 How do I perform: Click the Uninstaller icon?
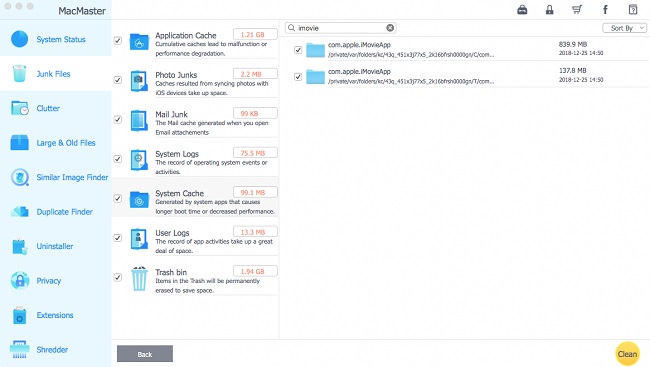coord(19,246)
